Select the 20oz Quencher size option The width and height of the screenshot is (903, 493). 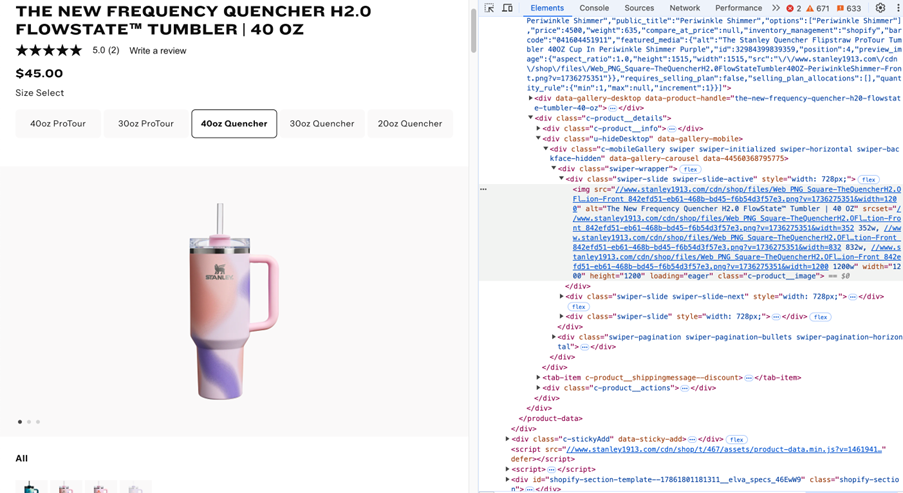coord(410,124)
